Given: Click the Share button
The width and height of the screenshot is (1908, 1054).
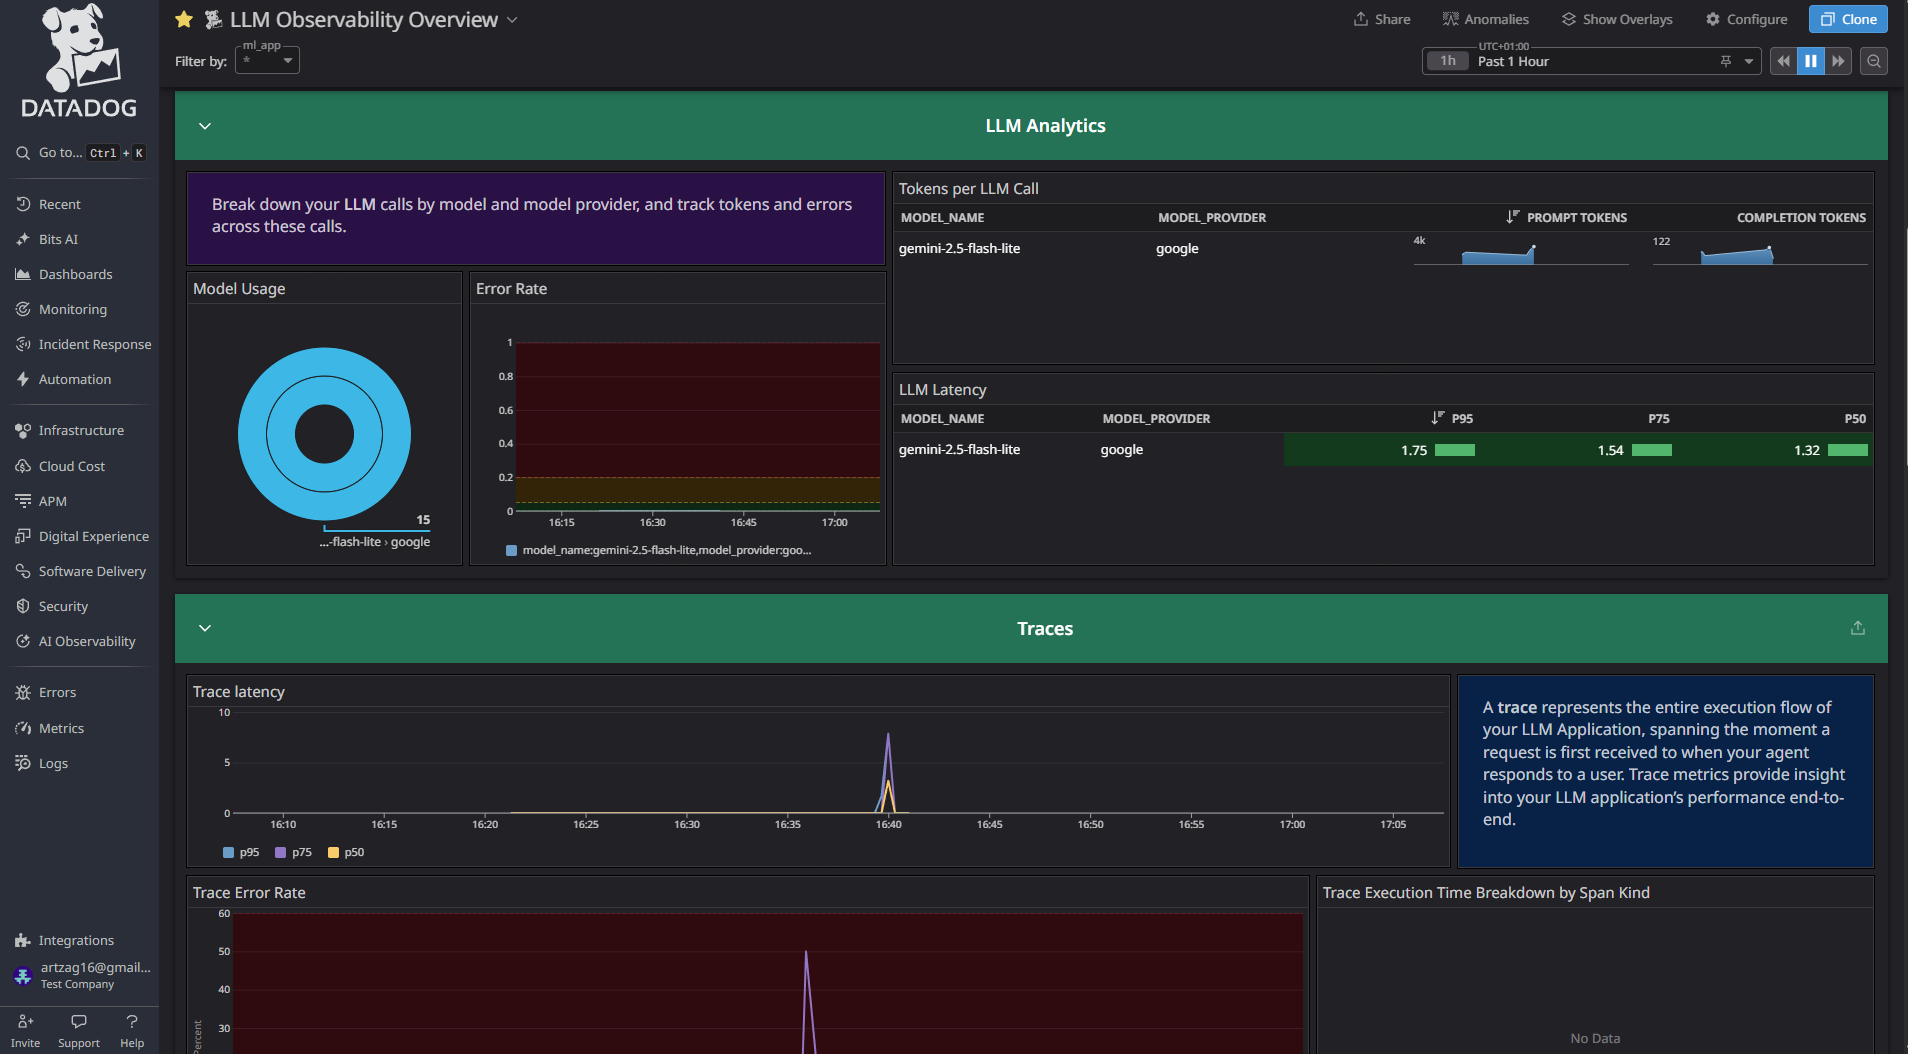Looking at the screenshot, I should 1382,19.
